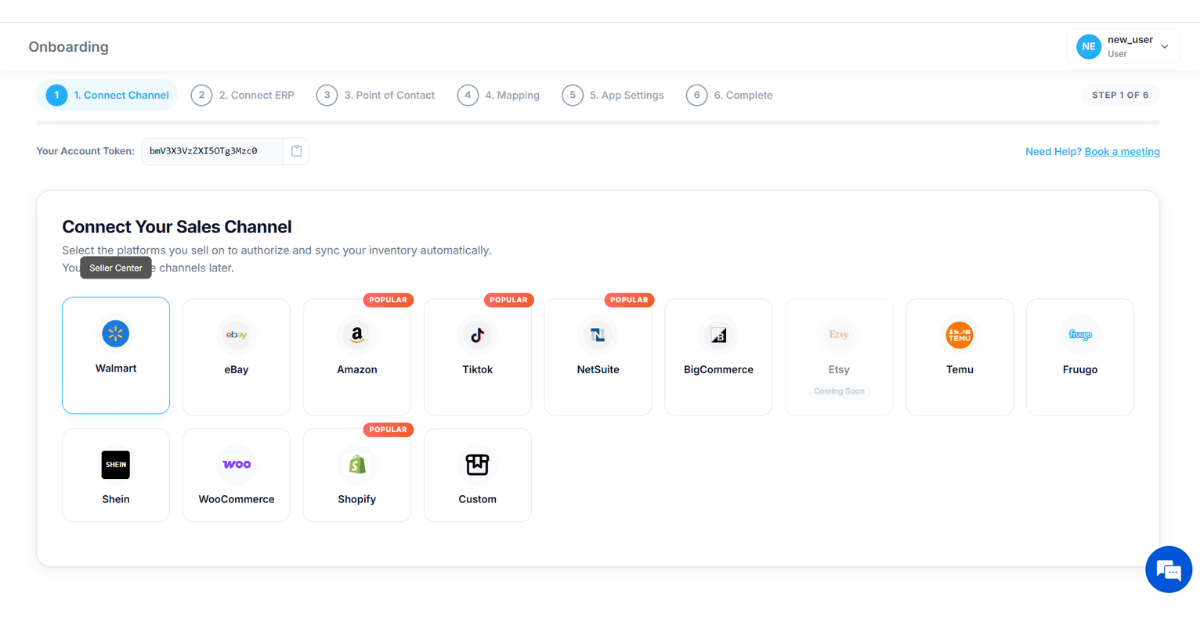
Task: Click the Temu card label
Action: (x=960, y=369)
